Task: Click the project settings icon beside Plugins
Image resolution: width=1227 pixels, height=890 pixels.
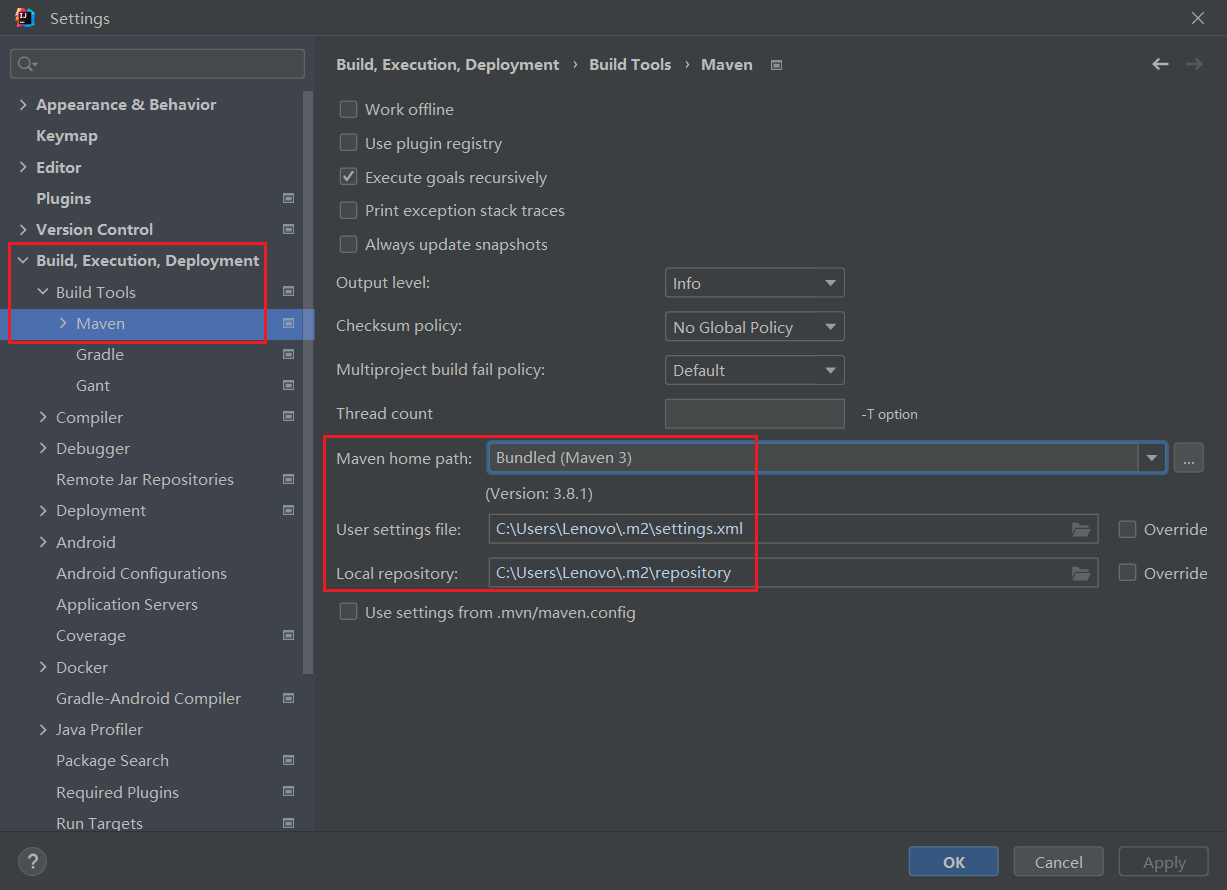Action: [x=288, y=198]
